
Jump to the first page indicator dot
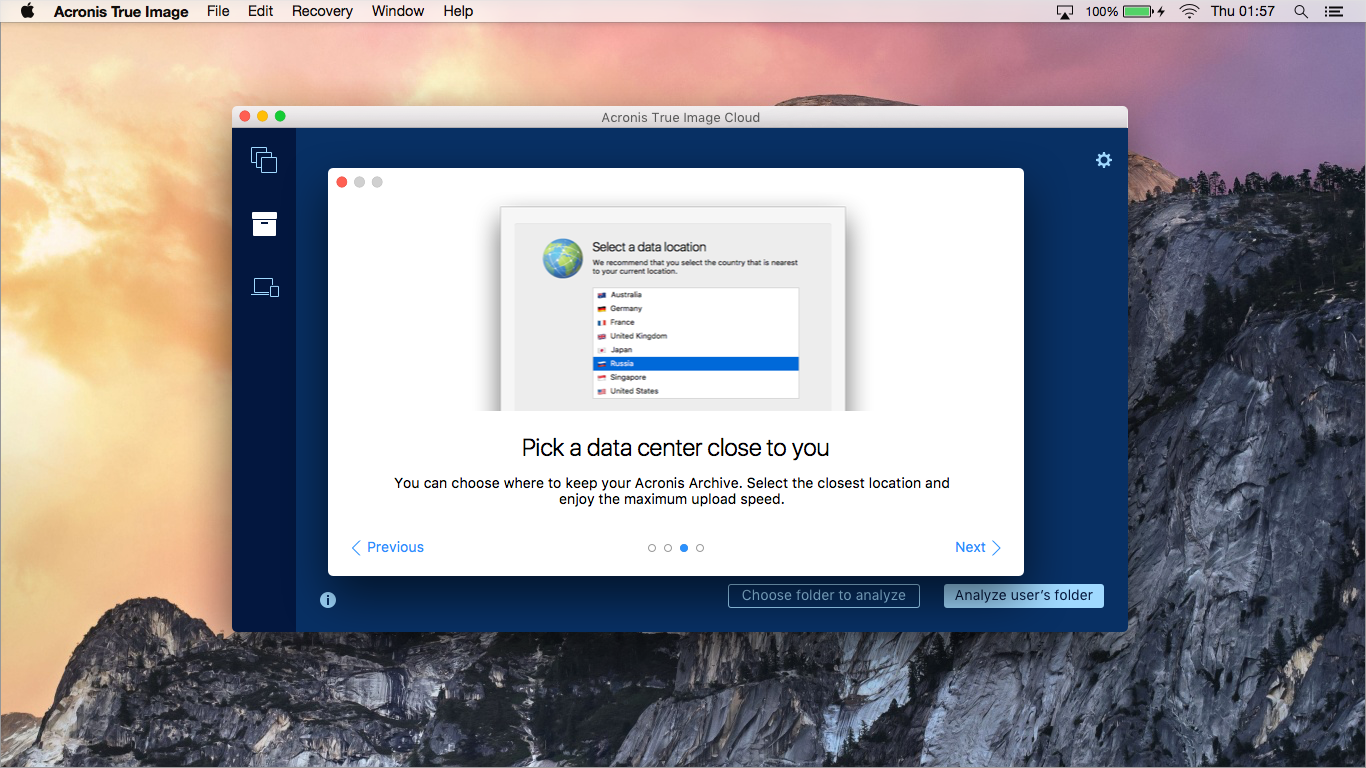point(652,548)
